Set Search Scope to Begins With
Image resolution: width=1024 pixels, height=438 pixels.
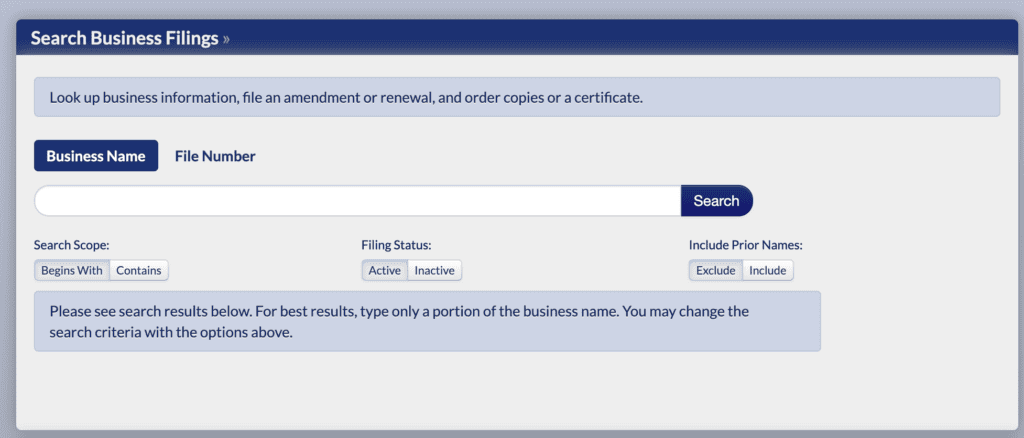(x=71, y=270)
